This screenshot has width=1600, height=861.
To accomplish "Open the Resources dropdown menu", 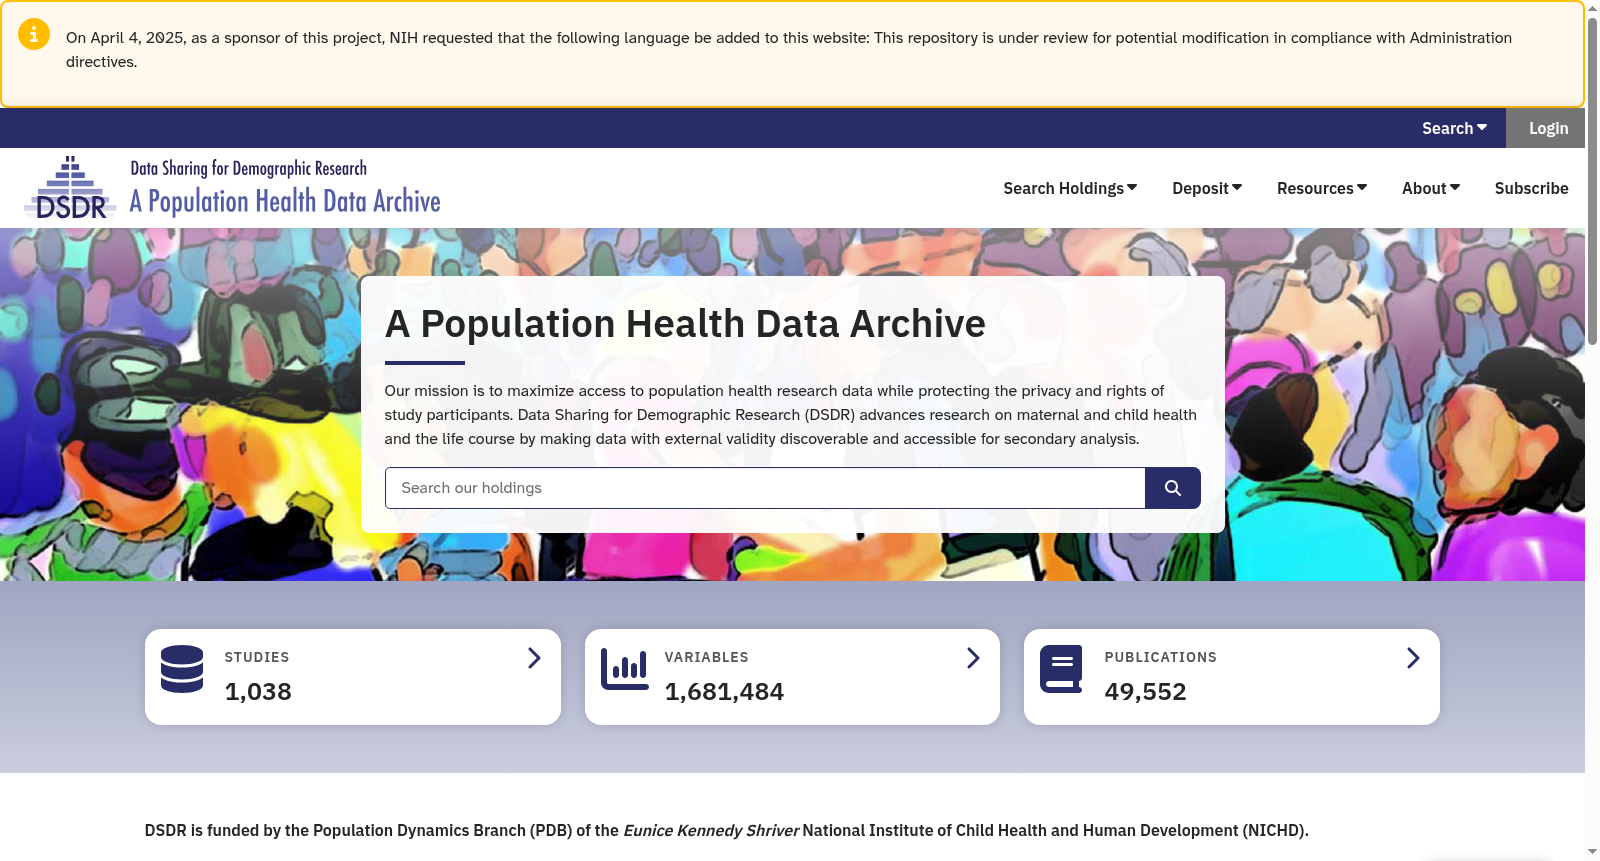I will tap(1322, 188).
